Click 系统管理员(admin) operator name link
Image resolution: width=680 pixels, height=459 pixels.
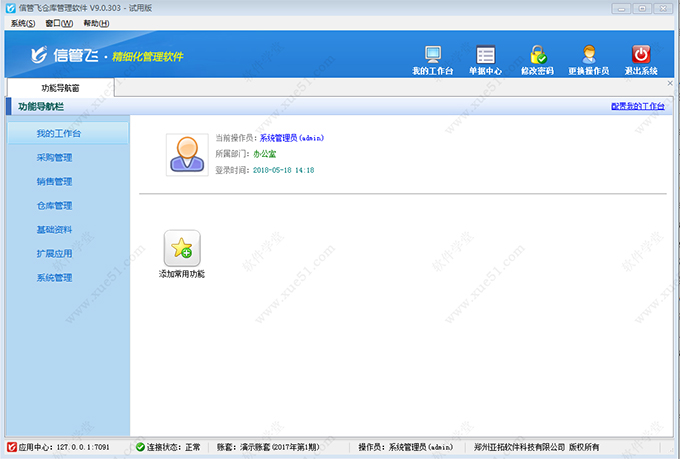click(x=292, y=138)
